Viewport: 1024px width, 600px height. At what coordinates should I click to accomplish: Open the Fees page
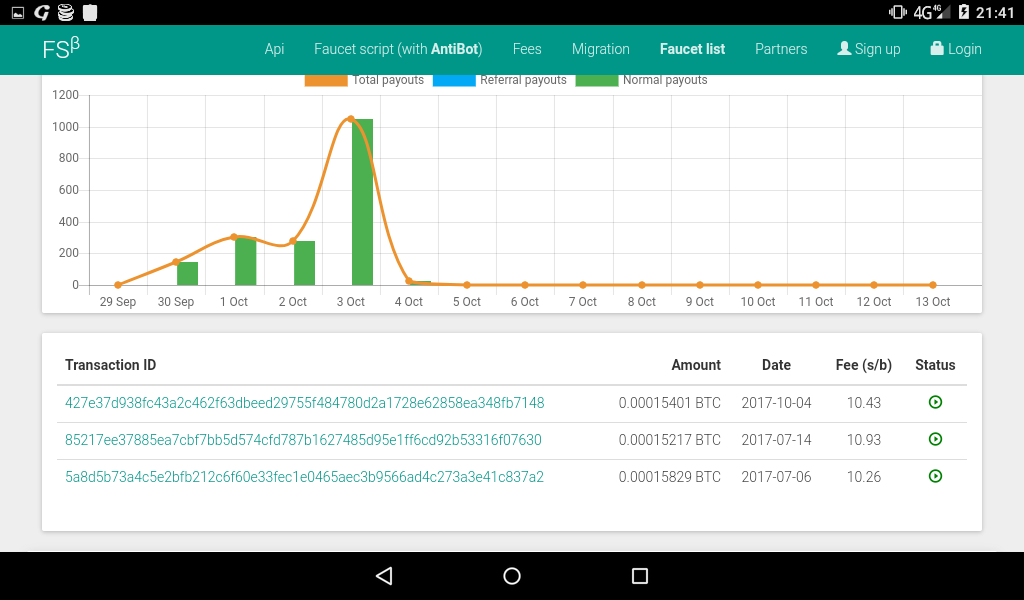point(527,49)
